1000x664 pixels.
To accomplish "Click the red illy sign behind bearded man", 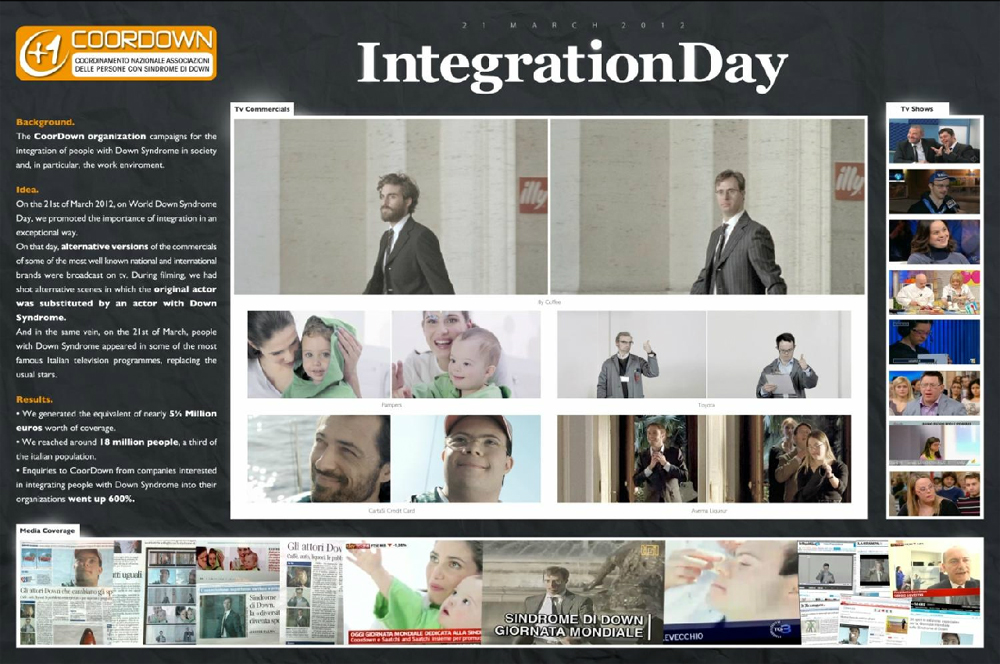I will click(533, 194).
